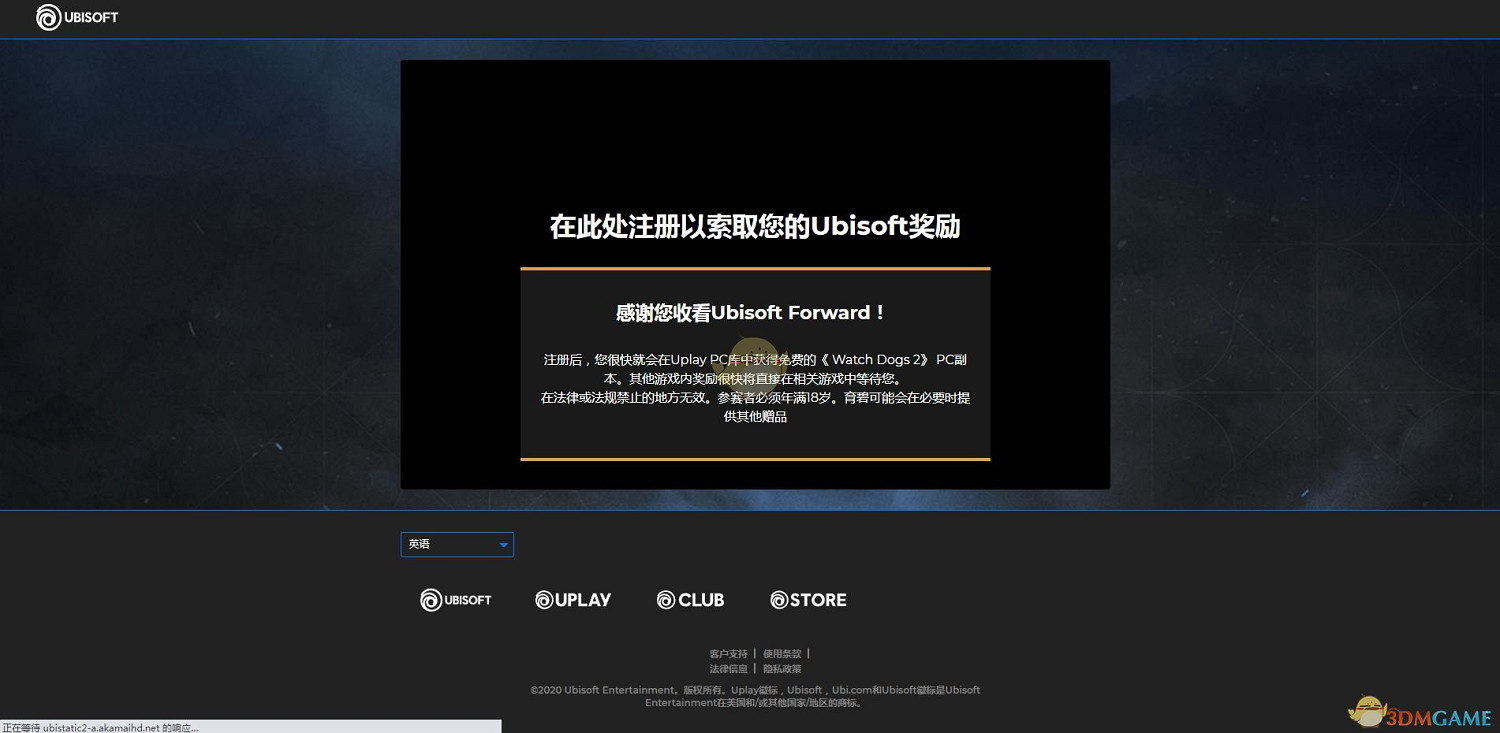Open UPLAY via its footer logo
This screenshot has width=1500, height=733.
coord(572,599)
